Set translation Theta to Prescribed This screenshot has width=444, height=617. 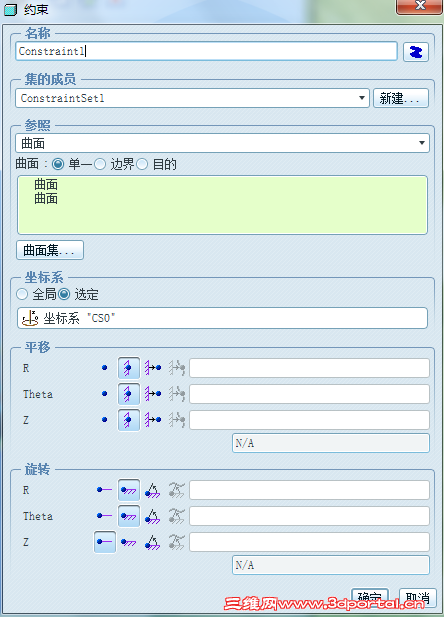click(x=153, y=394)
